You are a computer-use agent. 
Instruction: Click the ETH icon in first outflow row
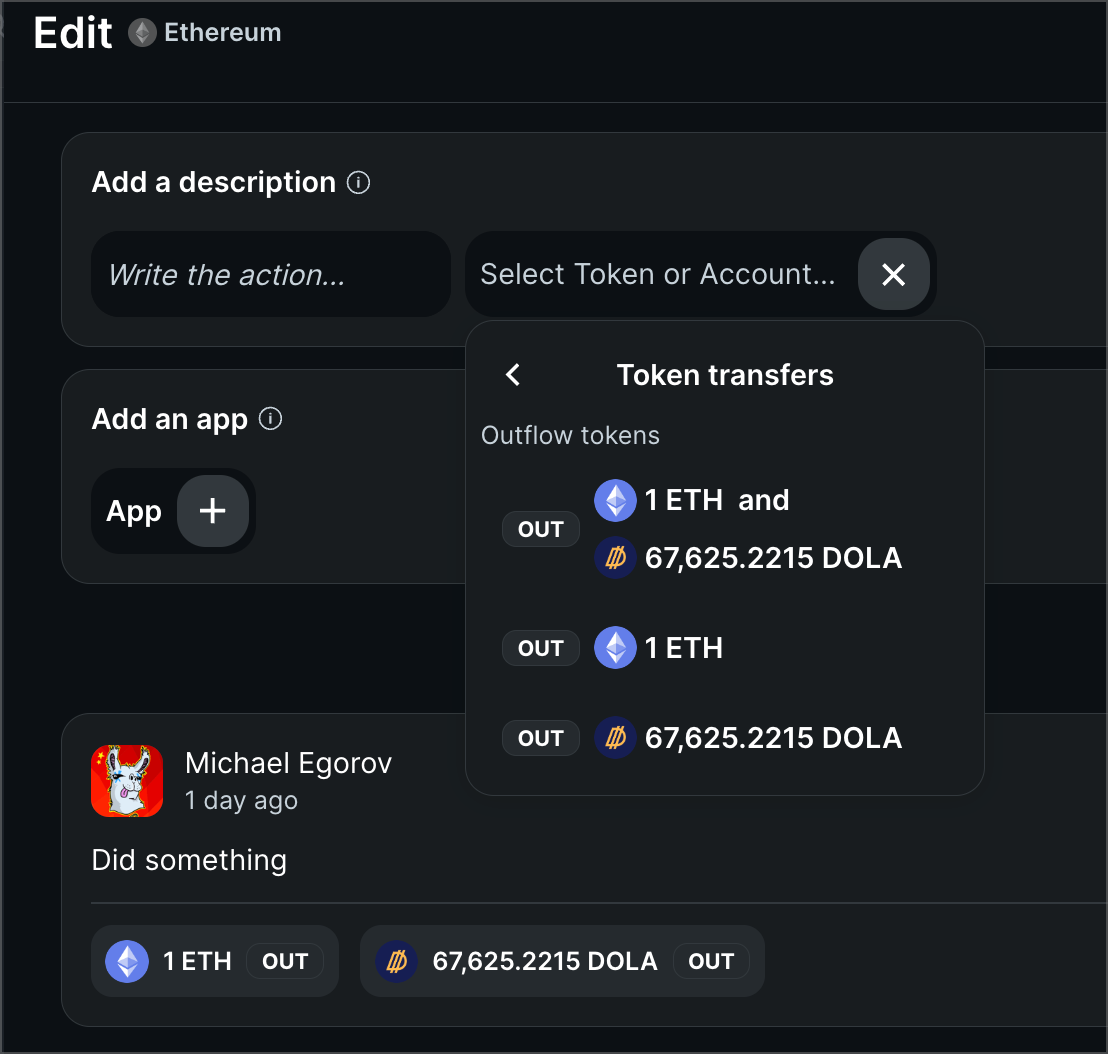[x=615, y=500]
